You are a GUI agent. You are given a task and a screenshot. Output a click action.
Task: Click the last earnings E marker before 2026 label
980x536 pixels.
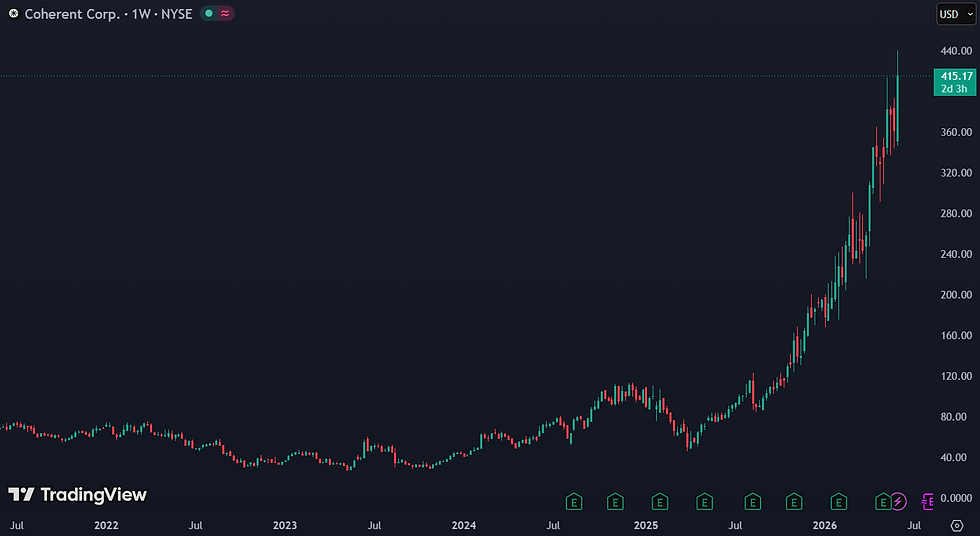(794, 502)
